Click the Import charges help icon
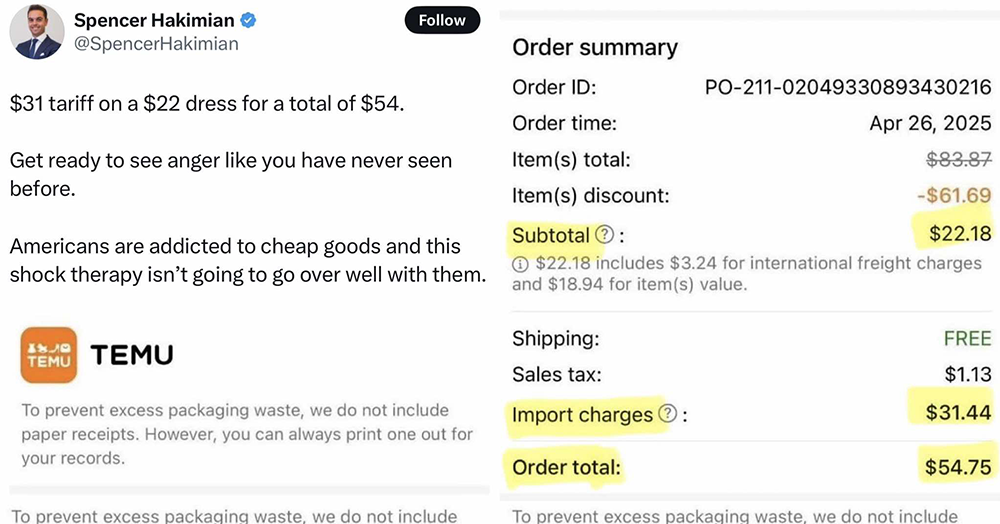 point(667,414)
